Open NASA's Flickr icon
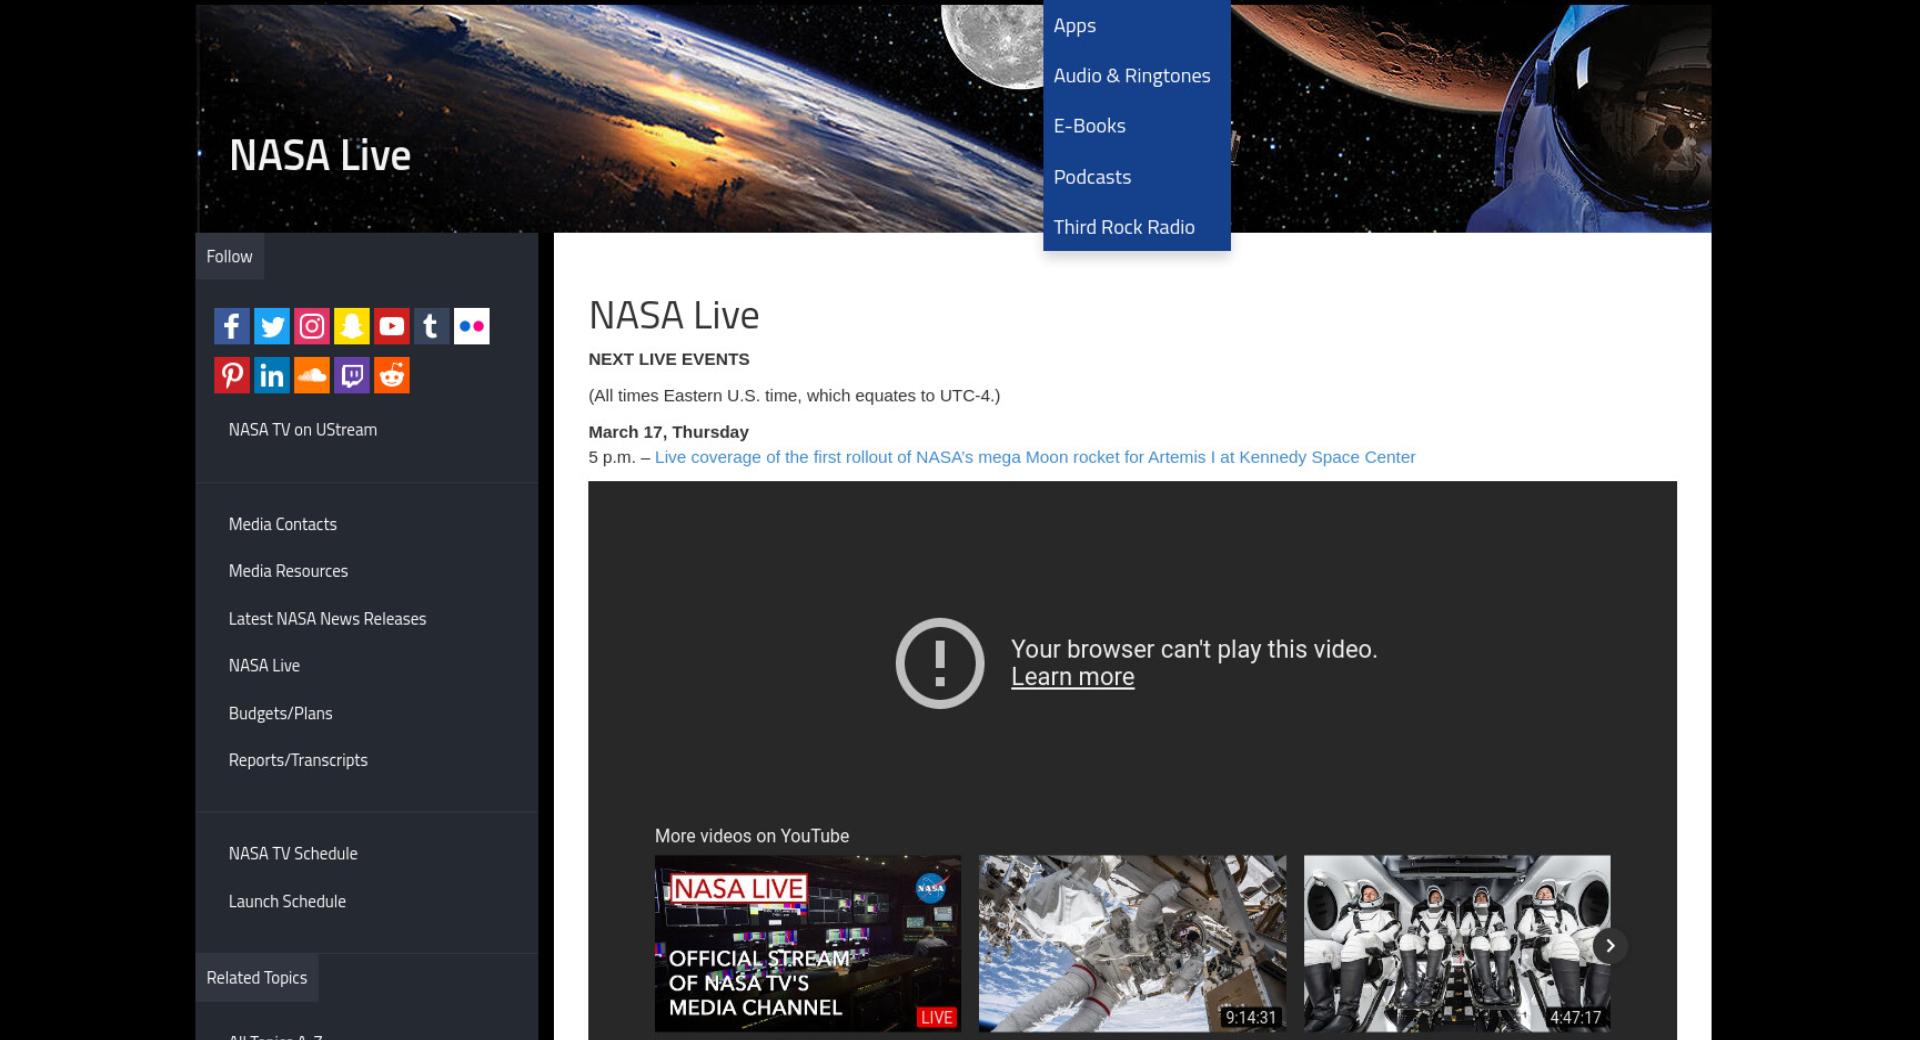The height and width of the screenshot is (1040, 1920). tap(471, 326)
